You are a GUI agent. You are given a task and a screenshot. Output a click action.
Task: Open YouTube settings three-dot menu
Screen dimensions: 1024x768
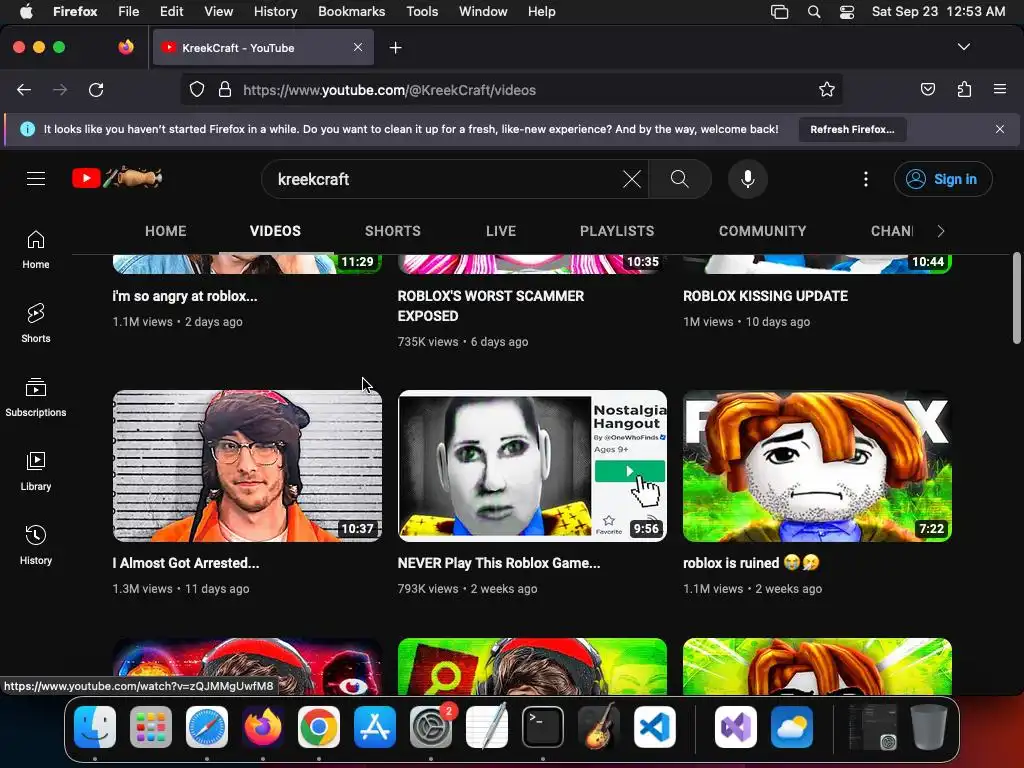point(866,179)
